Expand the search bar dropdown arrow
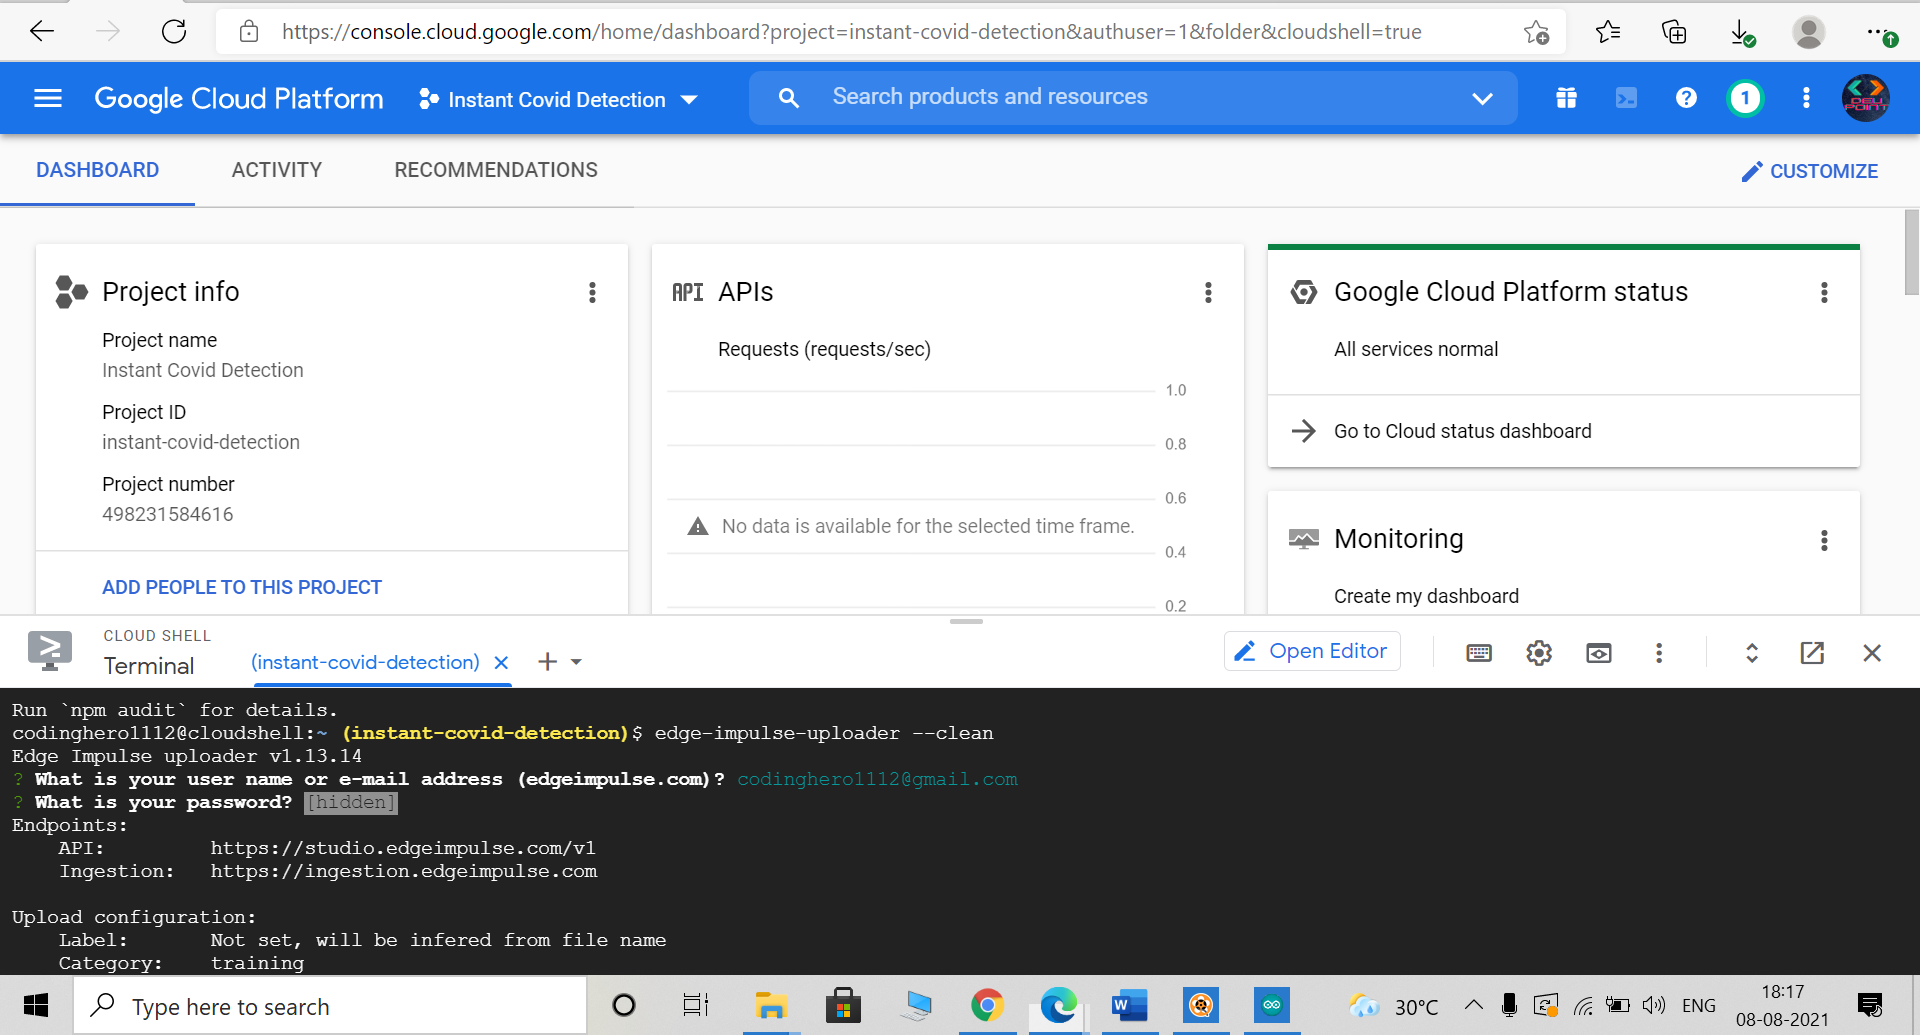The image size is (1920, 1035). click(1482, 98)
